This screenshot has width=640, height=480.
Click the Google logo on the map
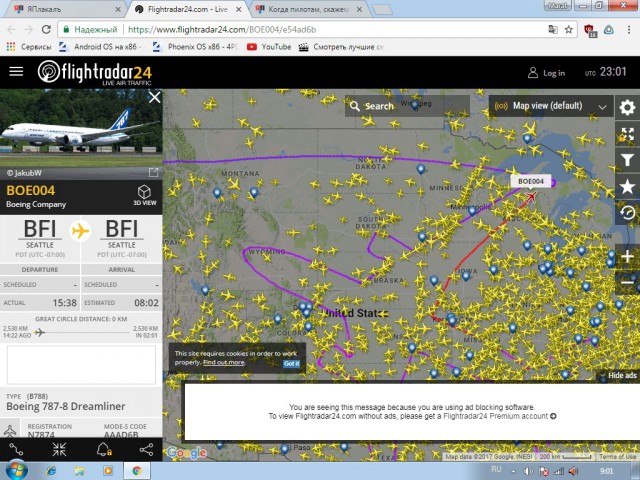[187, 452]
